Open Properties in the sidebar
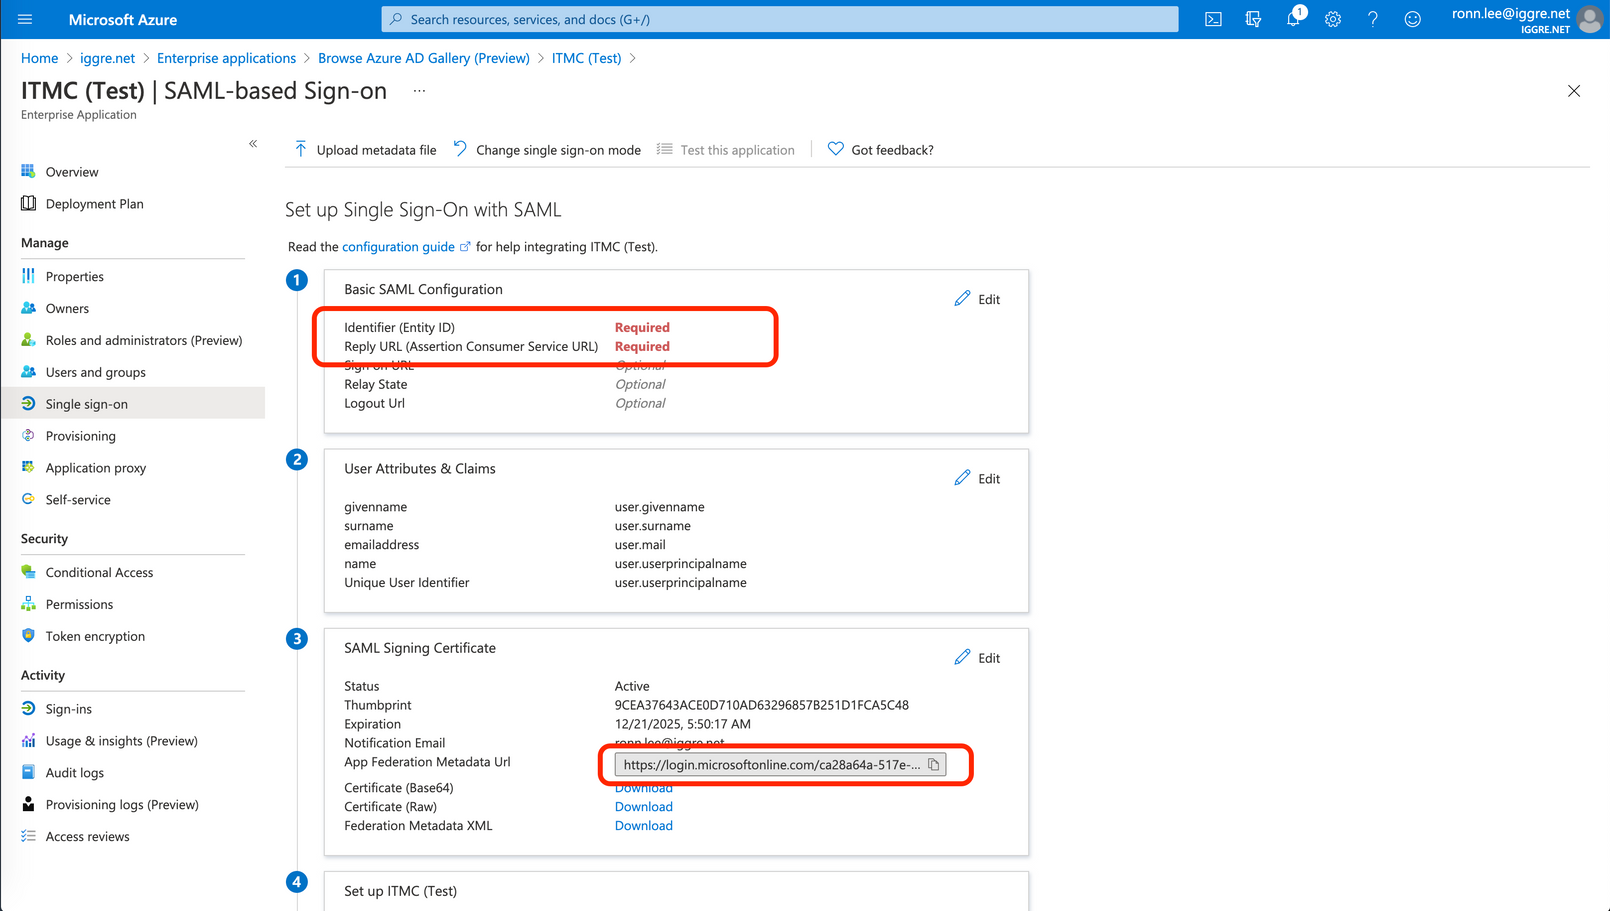The height and width of the screenshot is (911, 1610). [x=75, y=277]
